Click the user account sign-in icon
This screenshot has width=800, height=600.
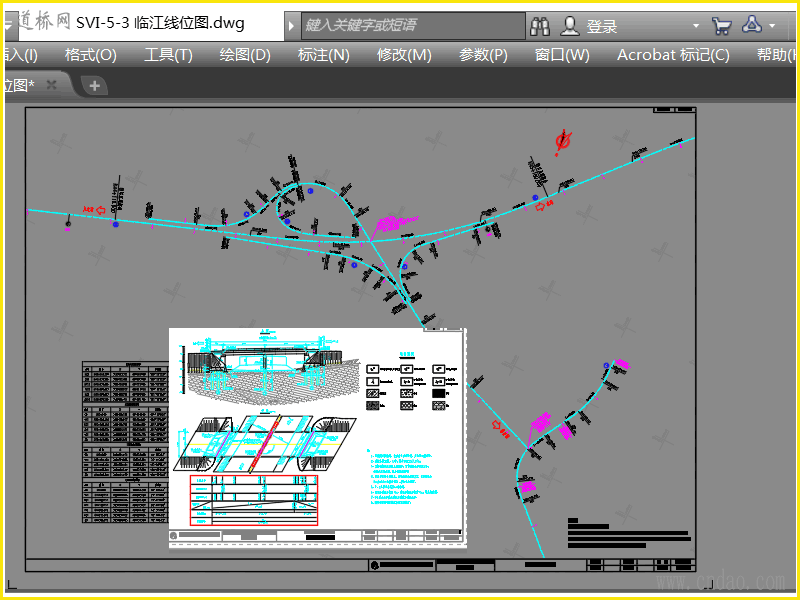[x=569, y=26]
